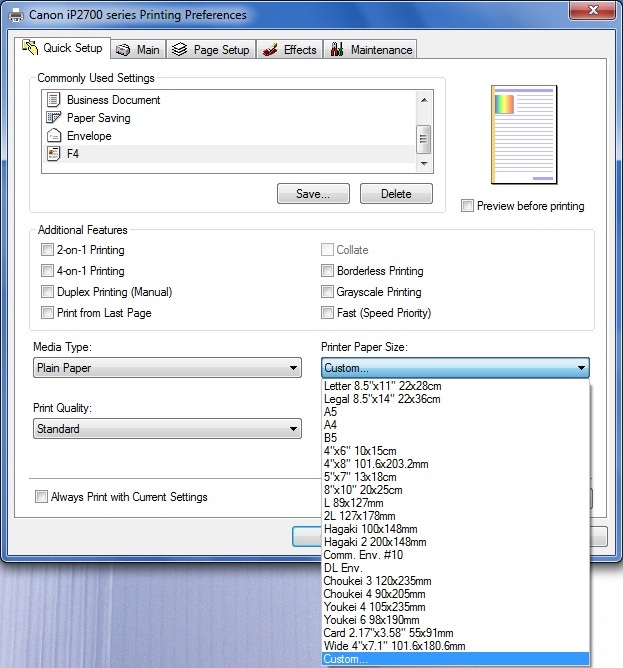Choose Comm. Env. #10 size

pos(455,555)
